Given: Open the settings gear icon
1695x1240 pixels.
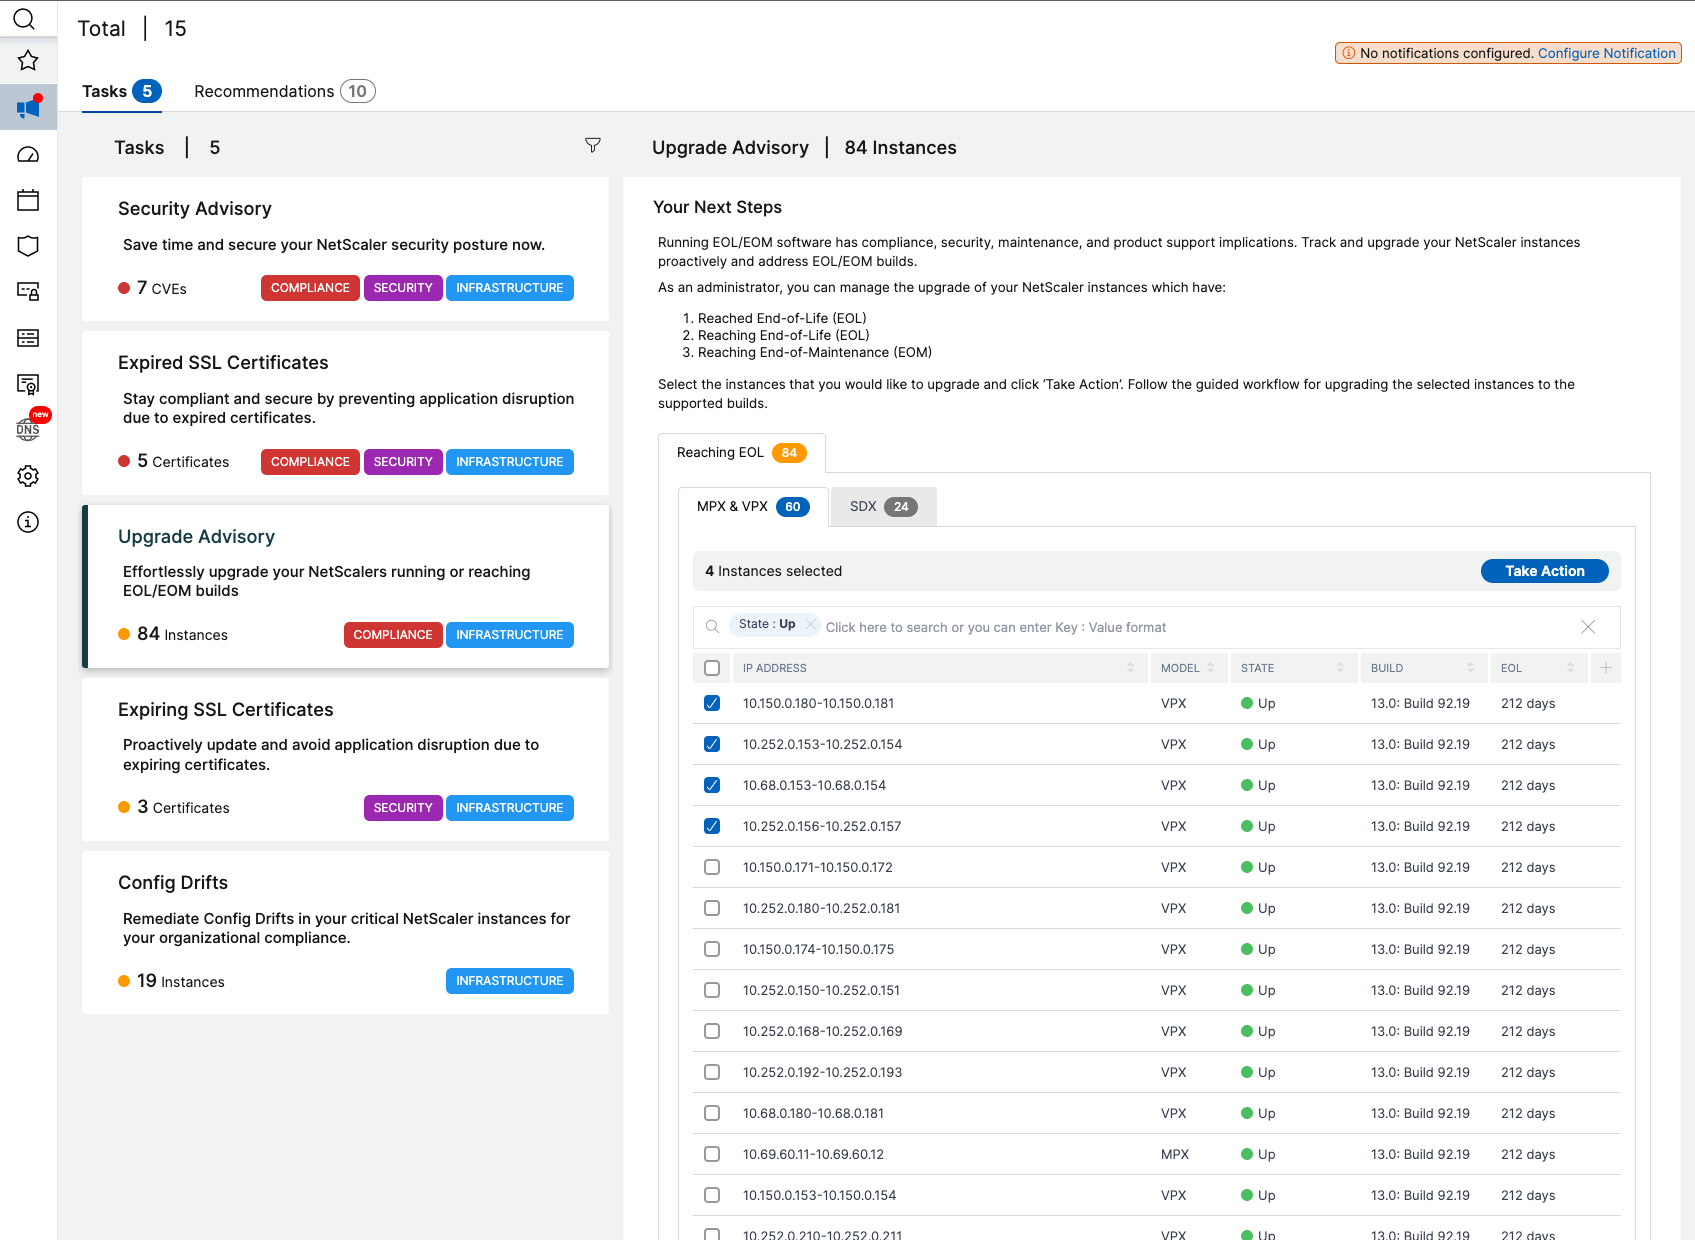Looking at the screenshot, I should pyautogui.click(x=28, y=476).
